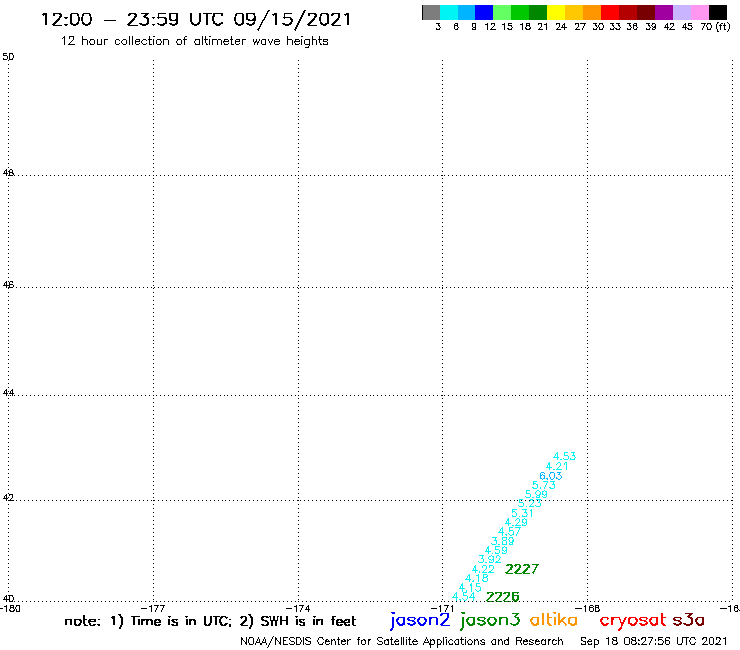740x650 pixels.
Task: Click the wave height value 4.29
Action: point(516,523)
